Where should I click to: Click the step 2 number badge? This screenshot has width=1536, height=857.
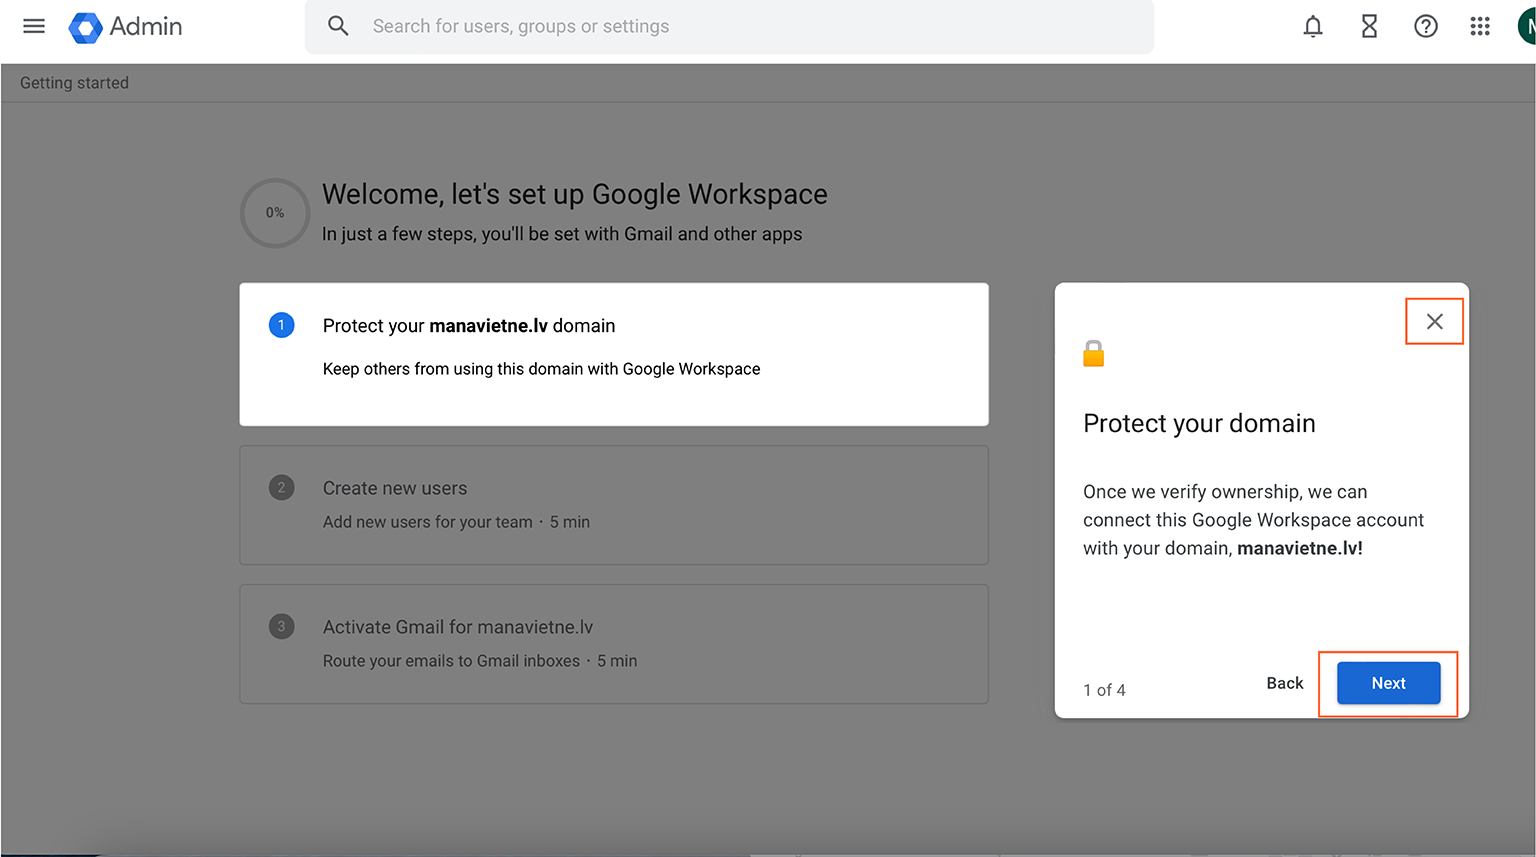click(x=282, y=488)
